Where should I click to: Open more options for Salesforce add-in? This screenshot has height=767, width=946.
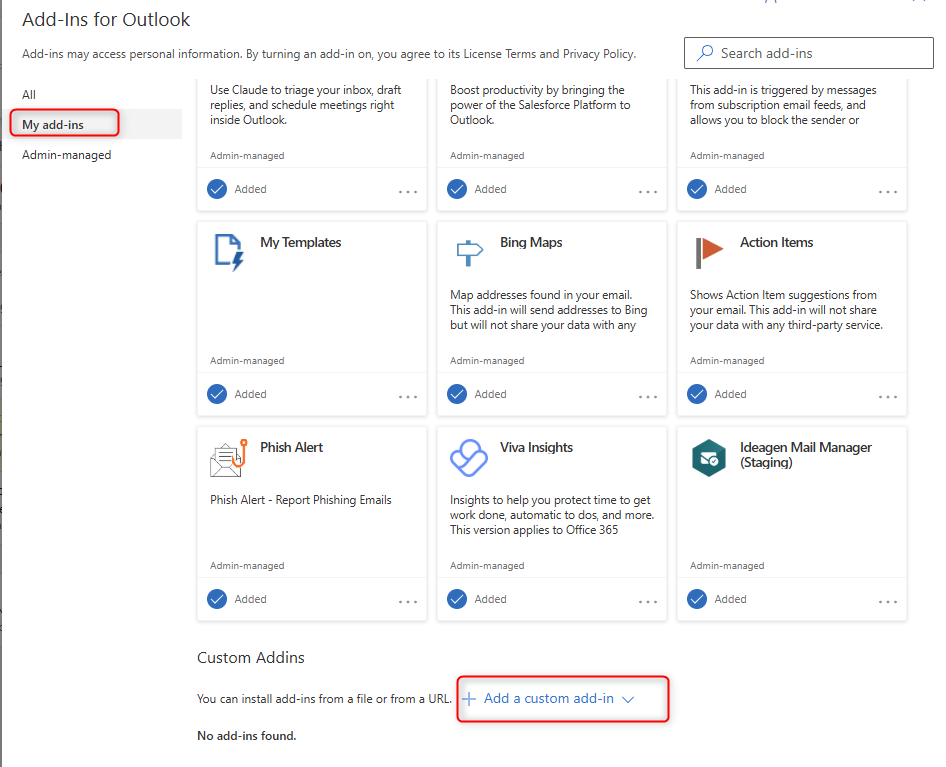[648, 191]
